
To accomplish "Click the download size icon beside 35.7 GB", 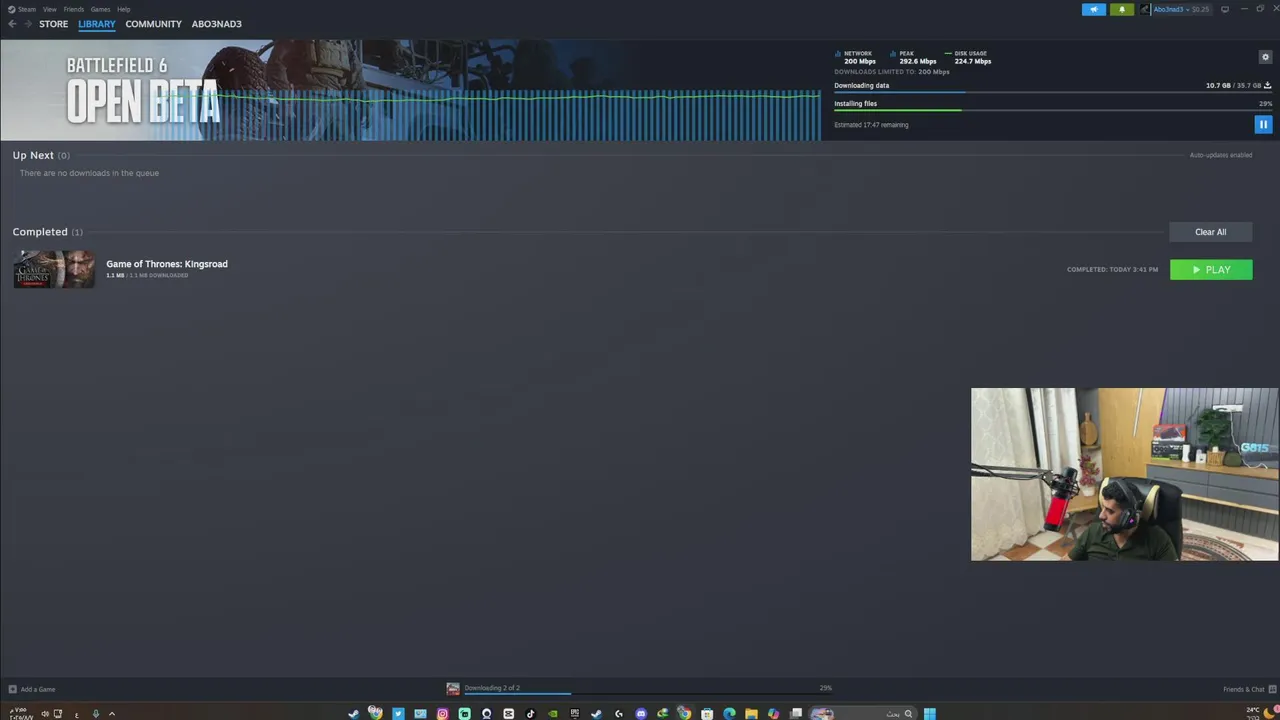I will (x=1268, y=86).
